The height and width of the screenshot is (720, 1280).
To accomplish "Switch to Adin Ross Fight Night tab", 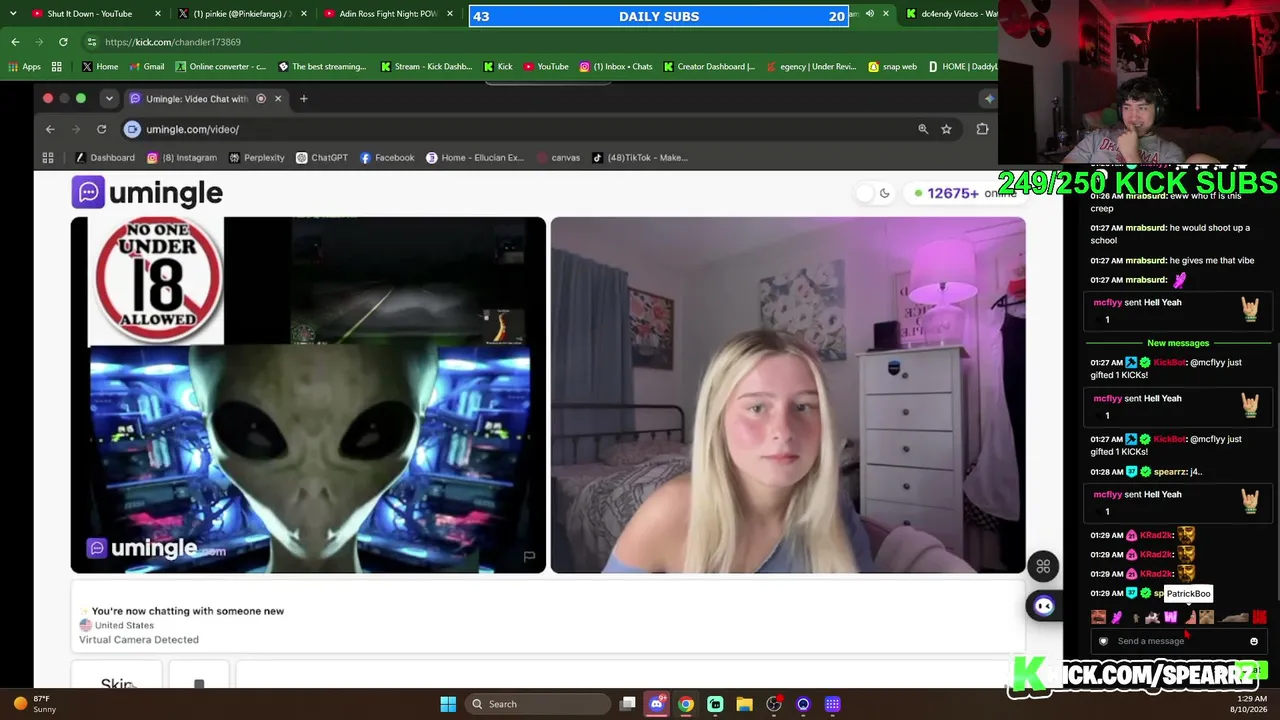I will (x=386, y=14).
